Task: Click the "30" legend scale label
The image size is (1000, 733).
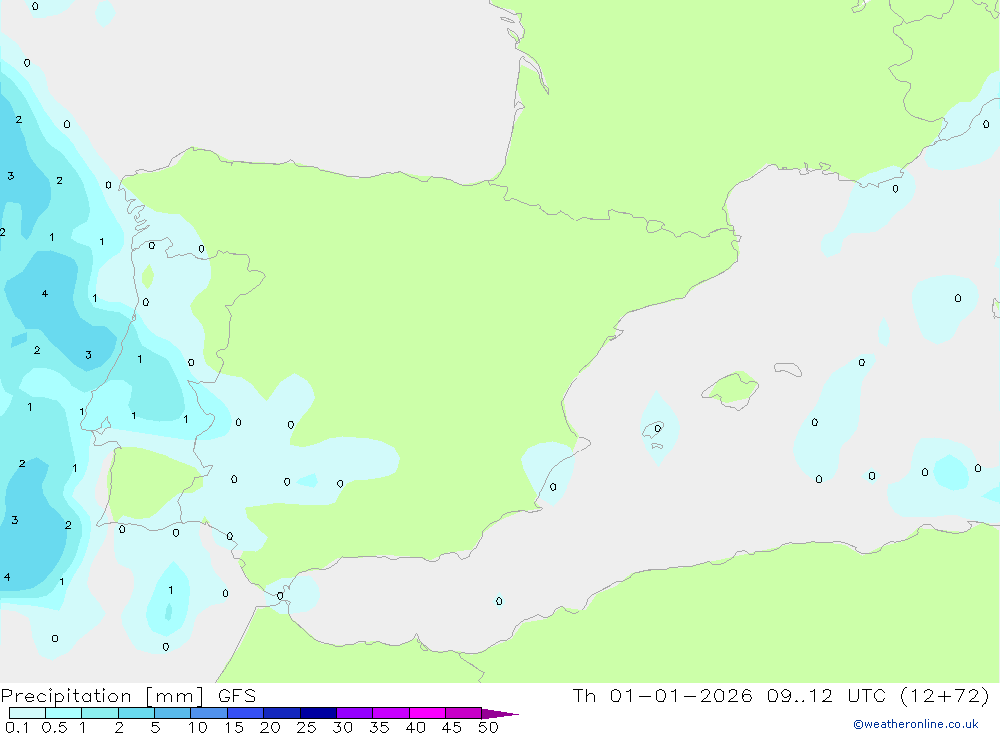Action: (342, 727)
